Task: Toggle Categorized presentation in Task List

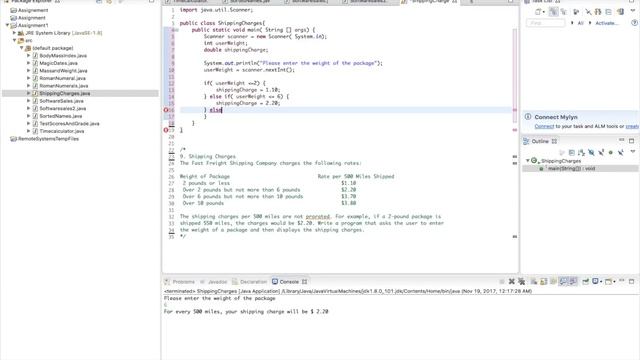Action: point(553,12)
